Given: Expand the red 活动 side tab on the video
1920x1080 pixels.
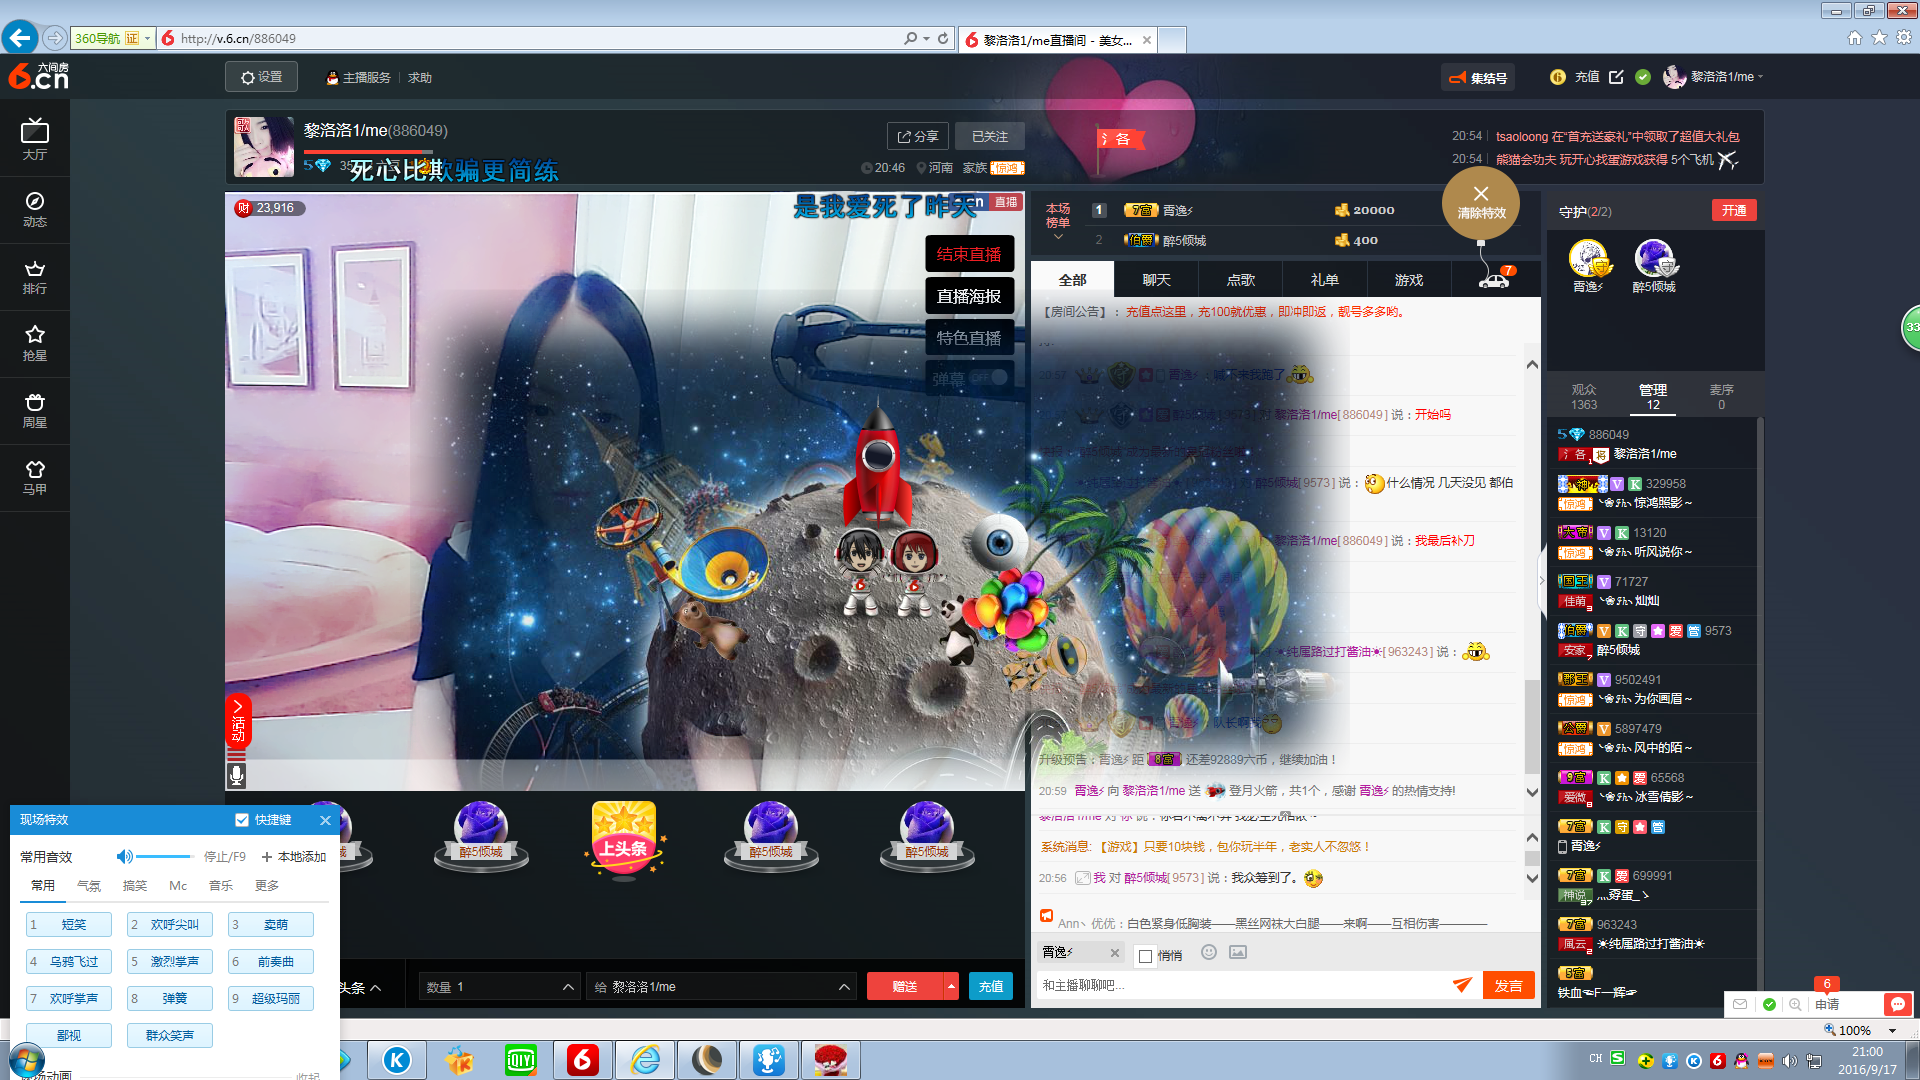Looking at the screenshot, I should pos(238,721).
